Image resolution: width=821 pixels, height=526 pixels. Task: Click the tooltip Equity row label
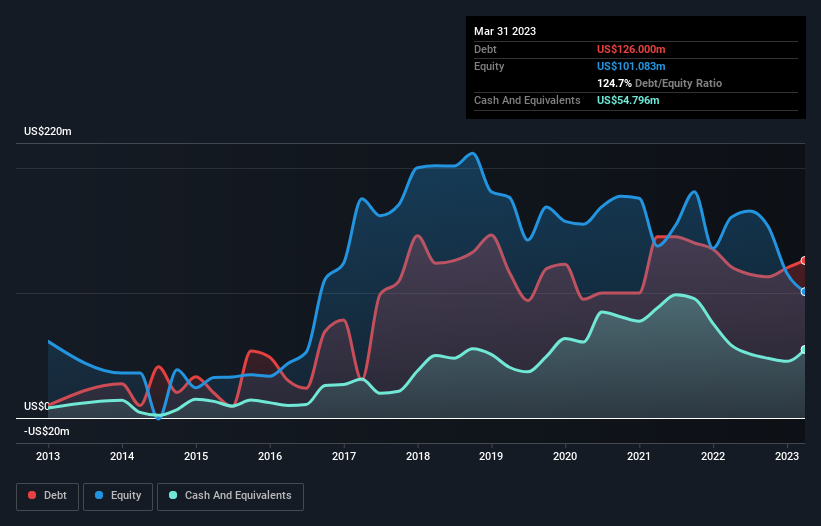[x=489, y=66]
